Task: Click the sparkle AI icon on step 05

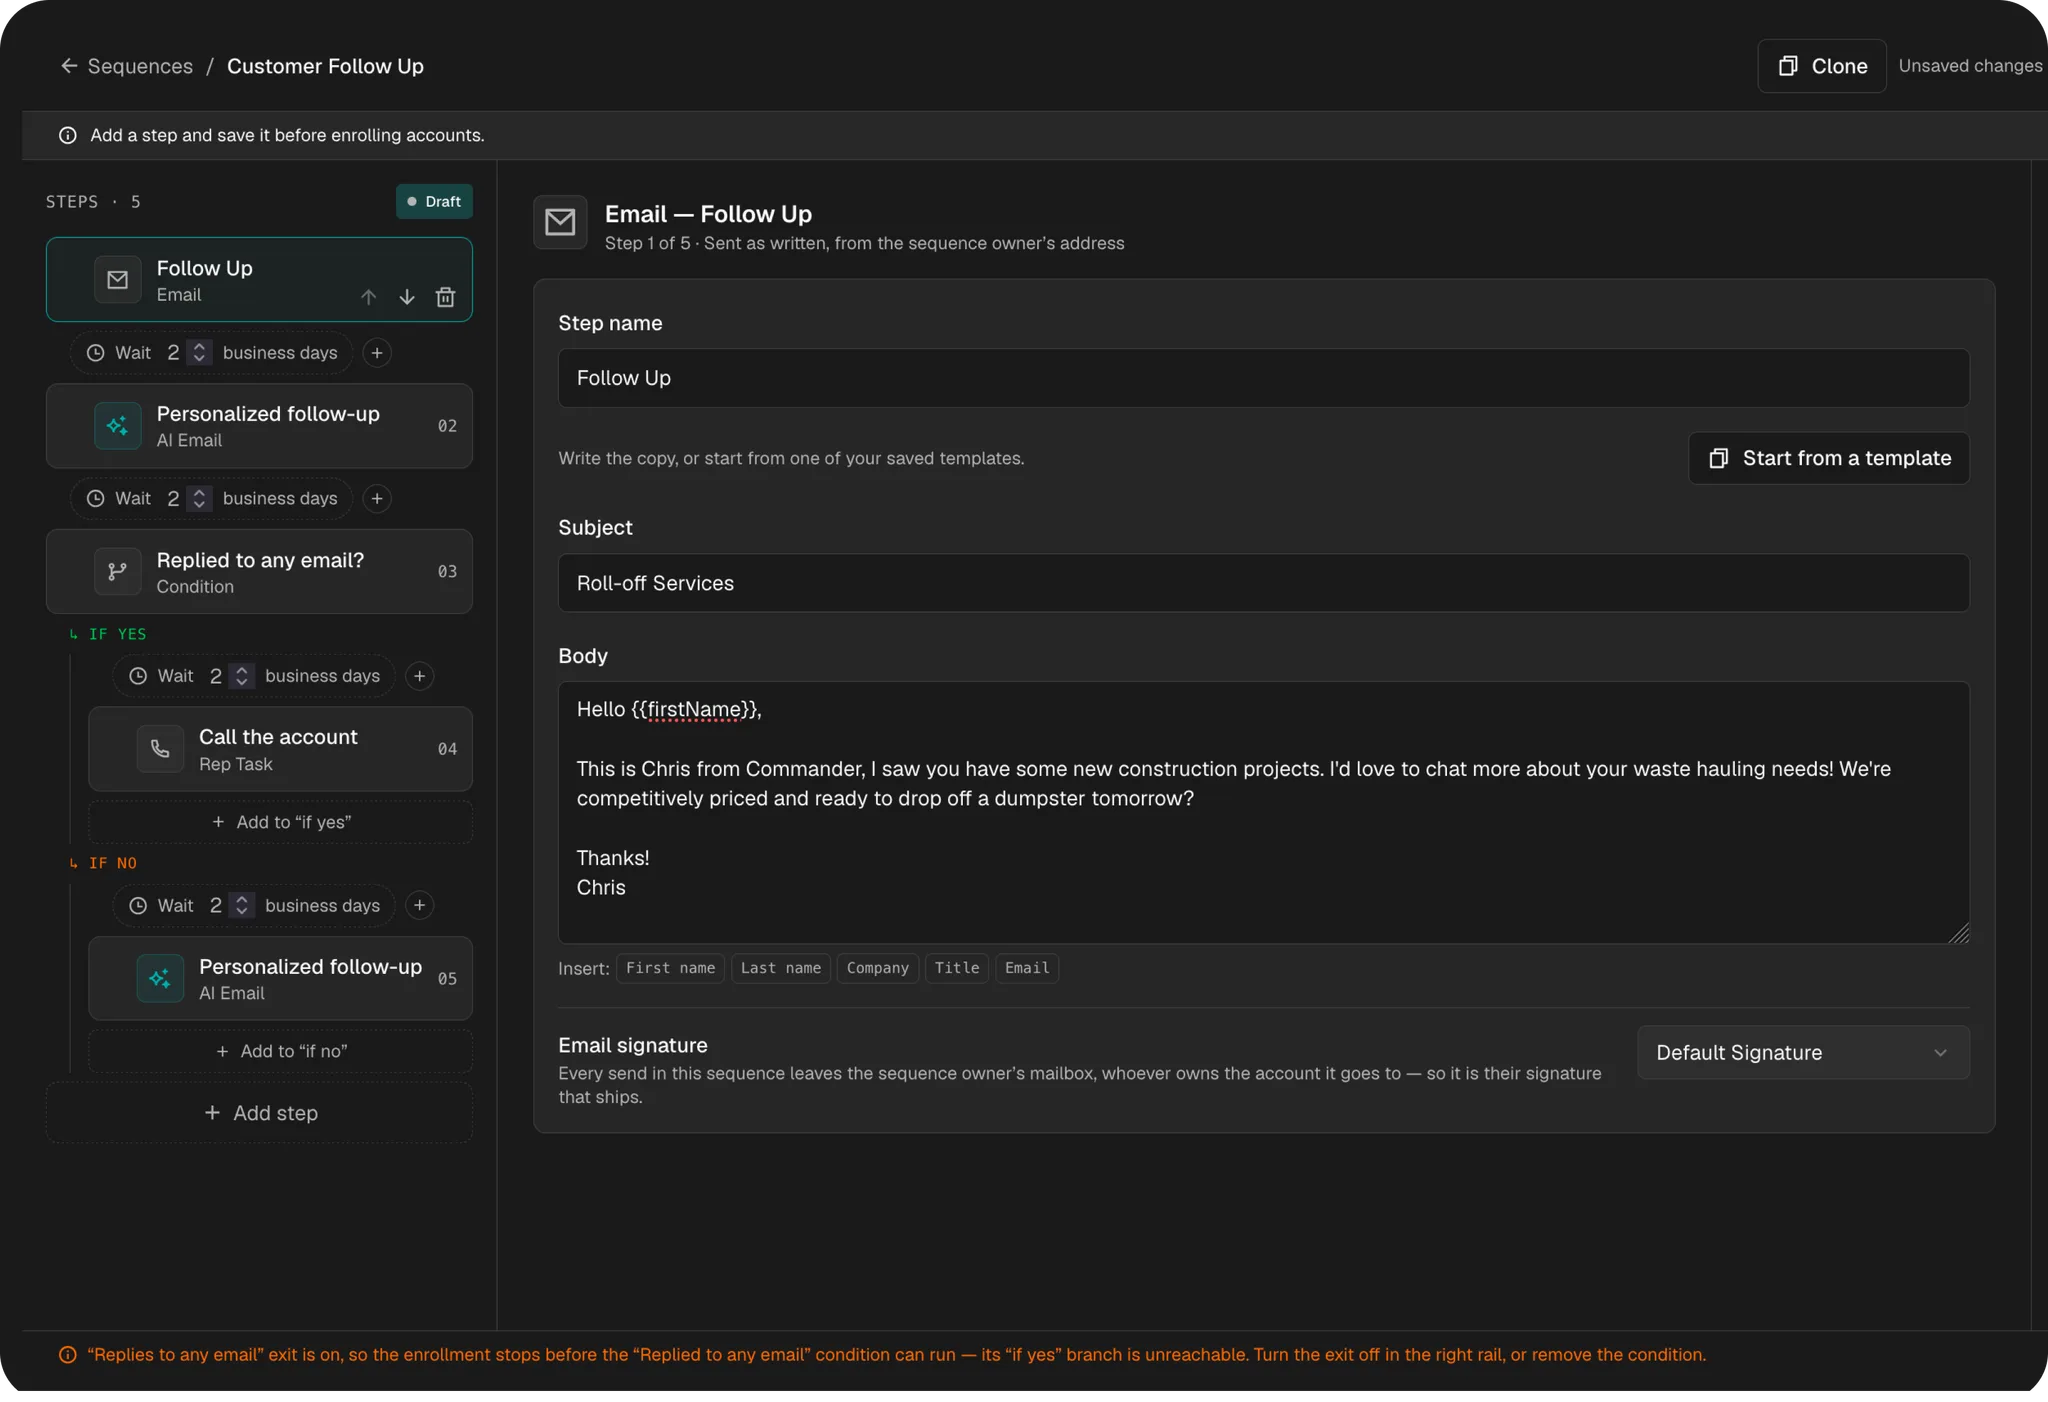Action: (160, 979)
